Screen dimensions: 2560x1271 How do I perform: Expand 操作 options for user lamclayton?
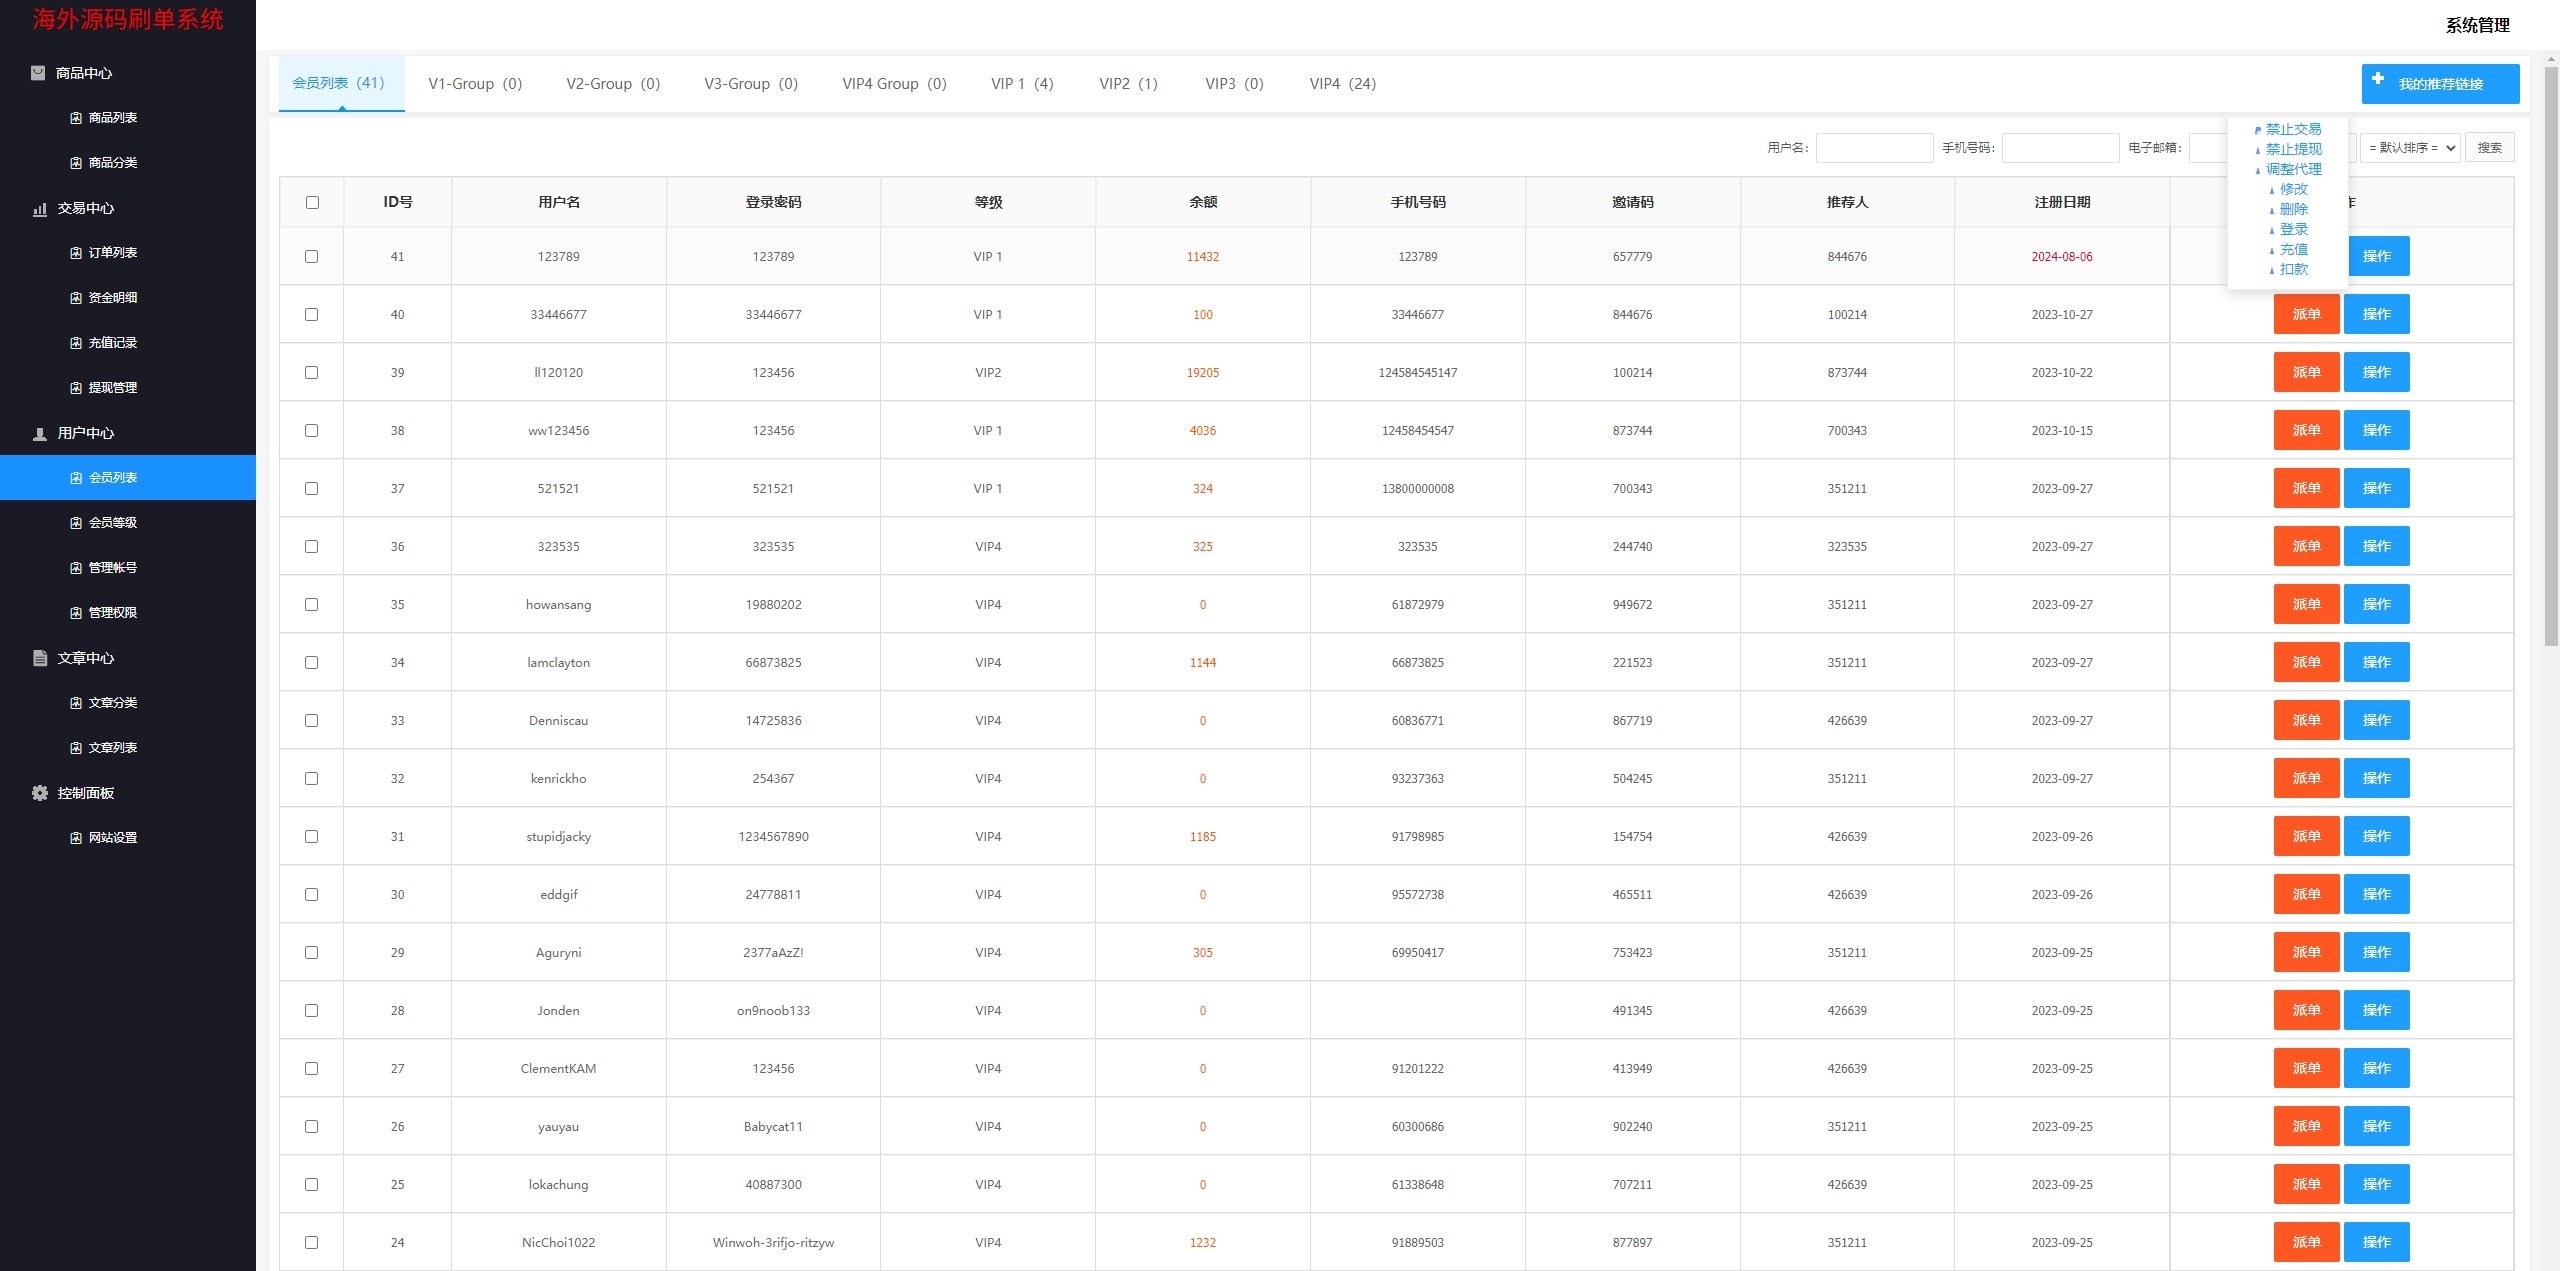click(2376, 662)
